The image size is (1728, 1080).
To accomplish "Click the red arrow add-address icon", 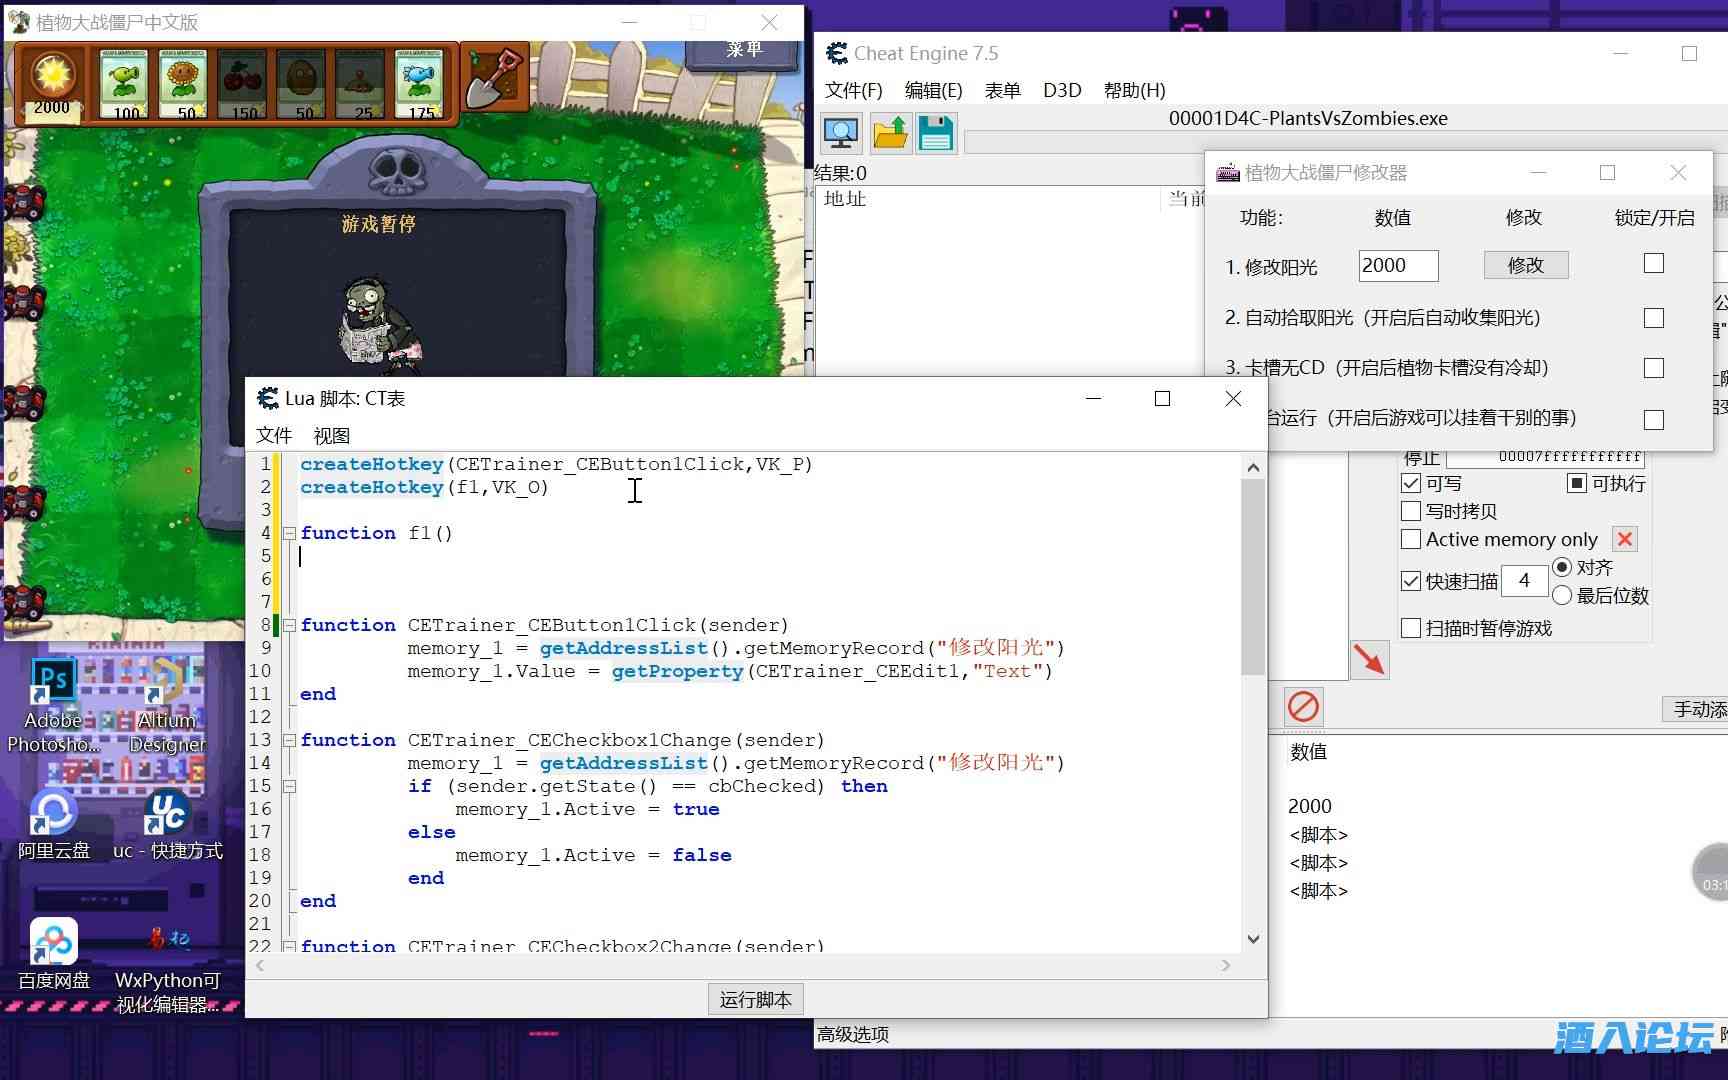I will [x=1369, y=660].
